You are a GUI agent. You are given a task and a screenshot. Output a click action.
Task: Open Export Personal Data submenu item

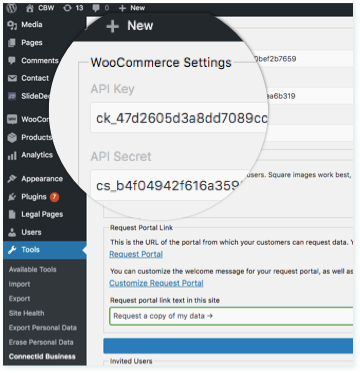[43, 328]
